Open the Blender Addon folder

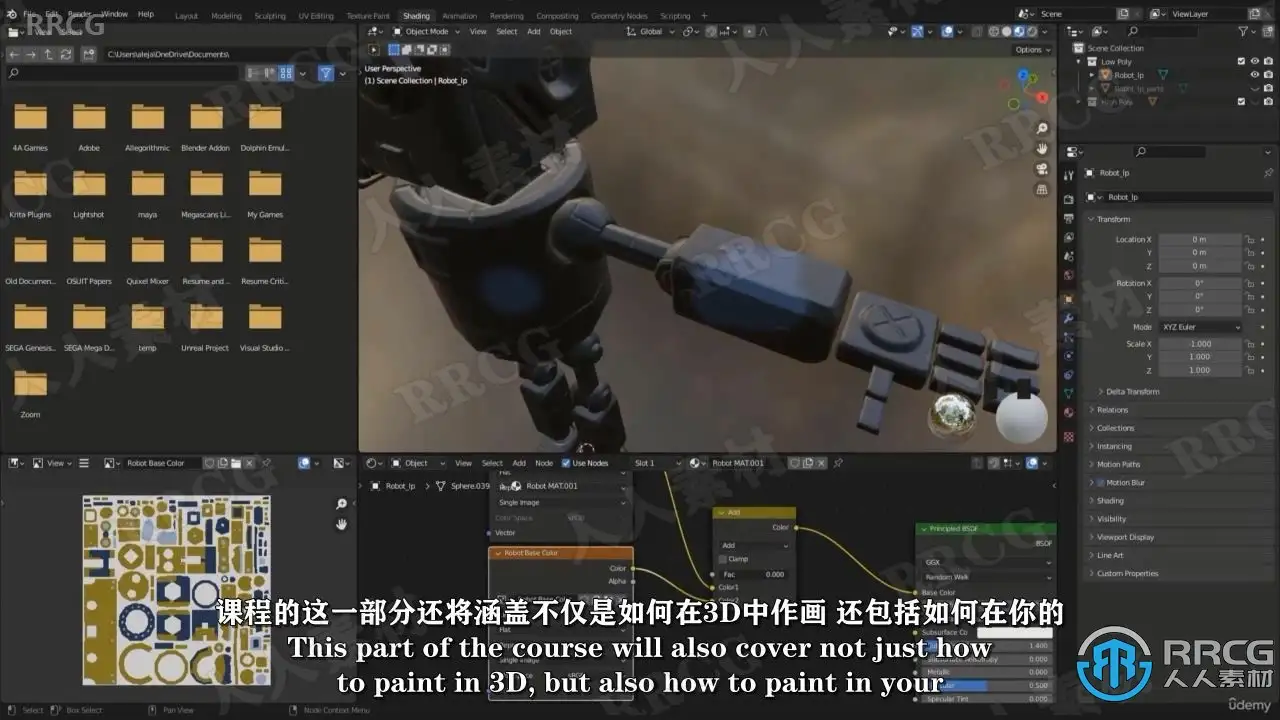(x=206, y=127)
